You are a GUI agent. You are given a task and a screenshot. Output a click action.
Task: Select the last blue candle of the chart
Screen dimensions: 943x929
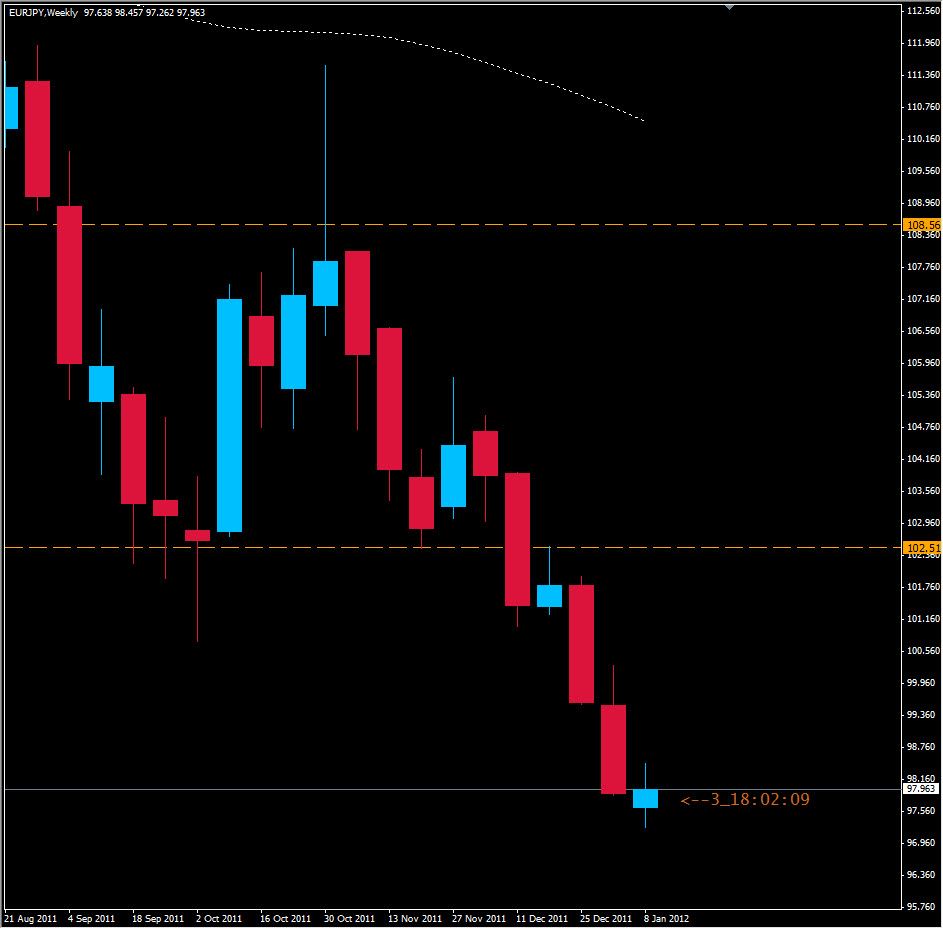click(645, 798)
